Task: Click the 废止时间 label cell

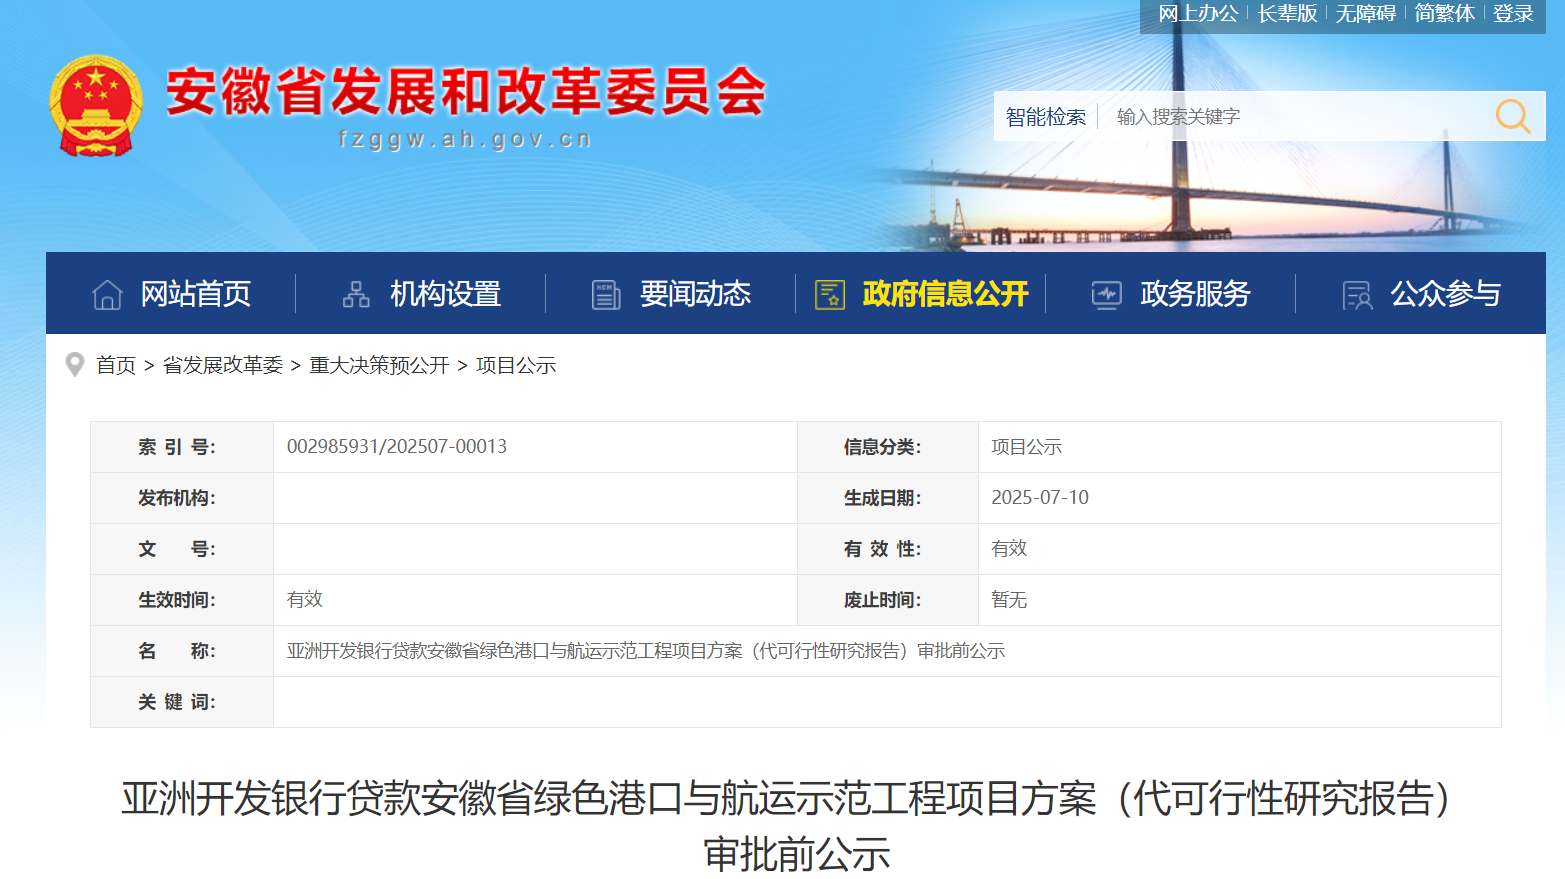Action: click(888, 600)
